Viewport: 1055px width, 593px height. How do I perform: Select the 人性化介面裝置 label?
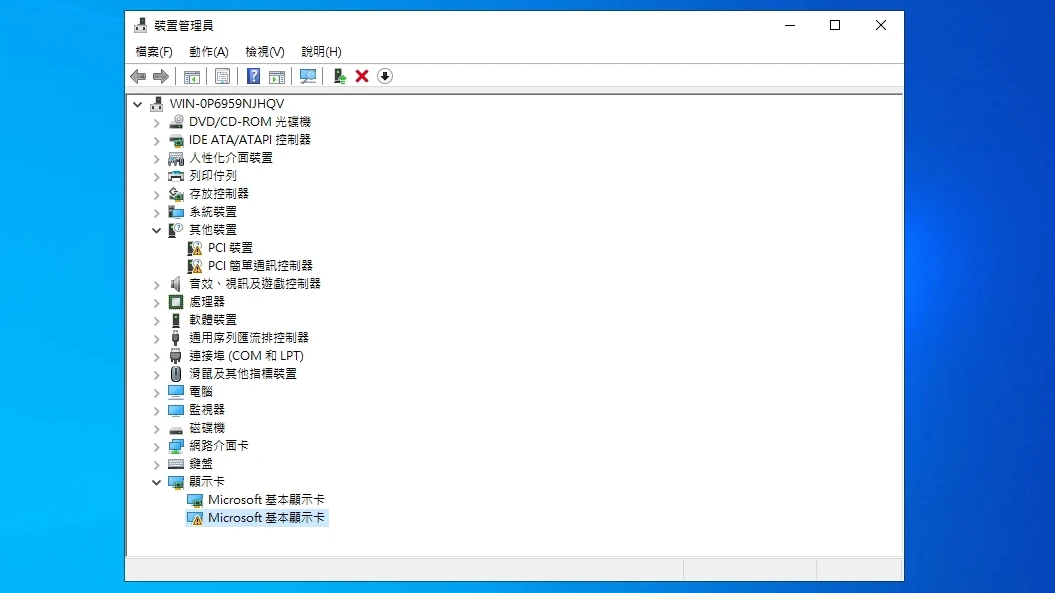point(231,158)
